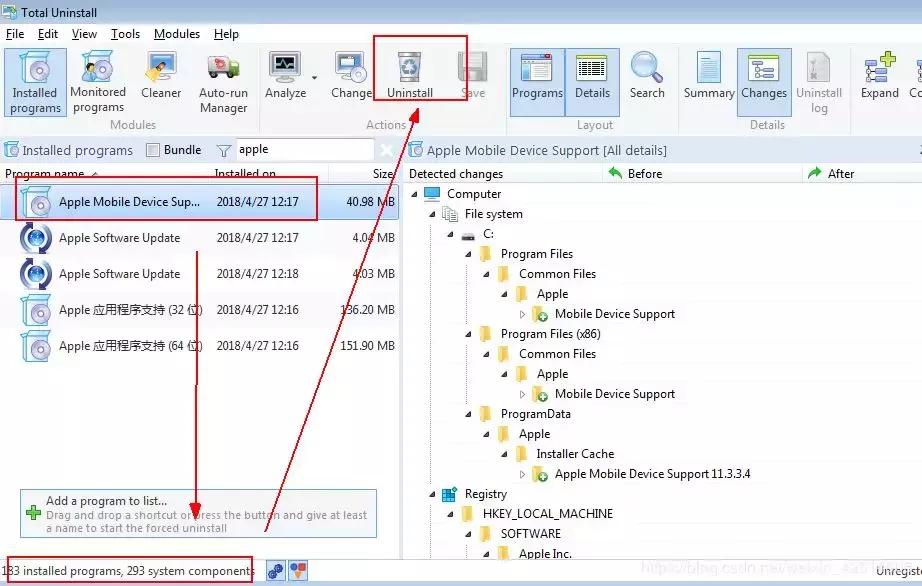
Task: Open the Uninstall log view
Action: (x=819, y=82)
